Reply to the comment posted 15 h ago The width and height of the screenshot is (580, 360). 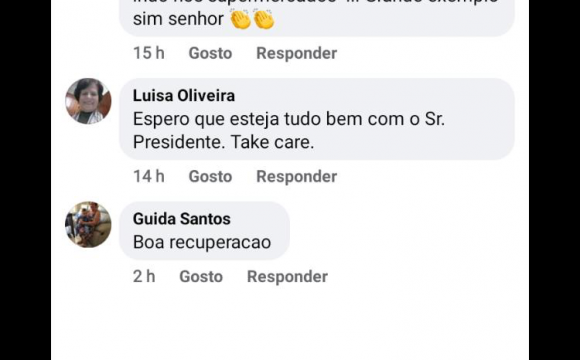tap(297, 53)
